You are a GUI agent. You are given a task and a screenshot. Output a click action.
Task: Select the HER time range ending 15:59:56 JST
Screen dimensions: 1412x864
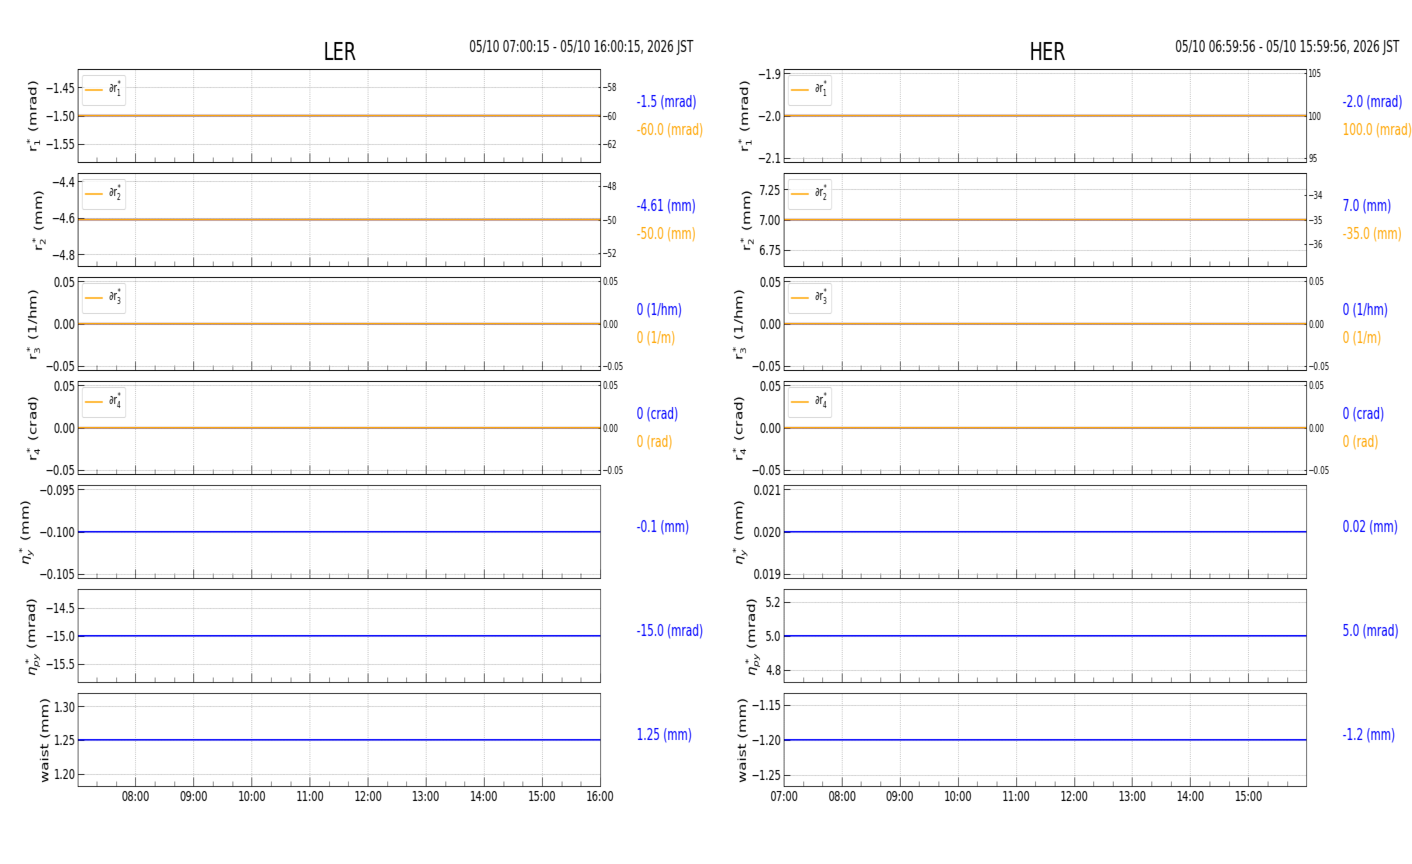click(1287, 47)
